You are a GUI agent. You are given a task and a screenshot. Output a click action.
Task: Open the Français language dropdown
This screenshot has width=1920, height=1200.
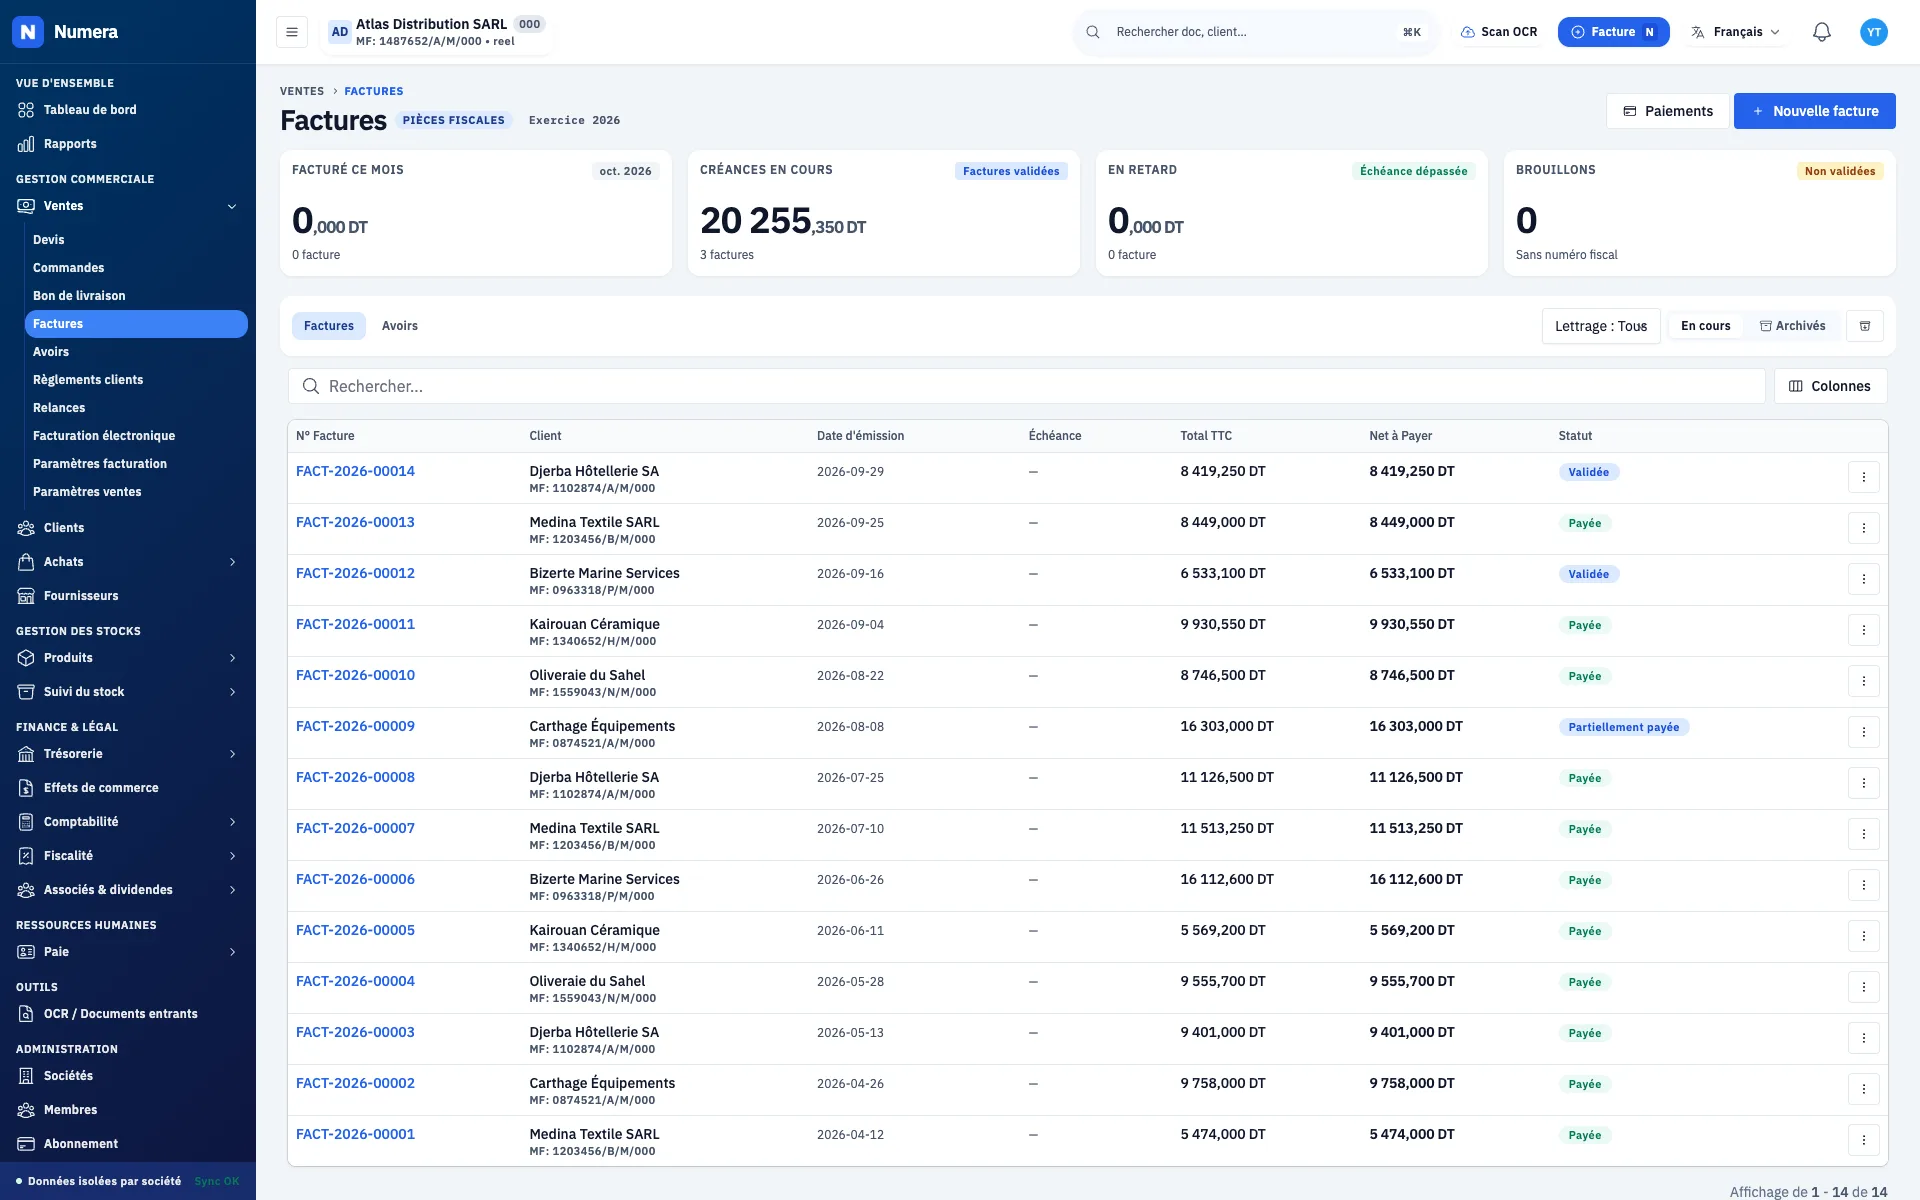click(1736, 32)
